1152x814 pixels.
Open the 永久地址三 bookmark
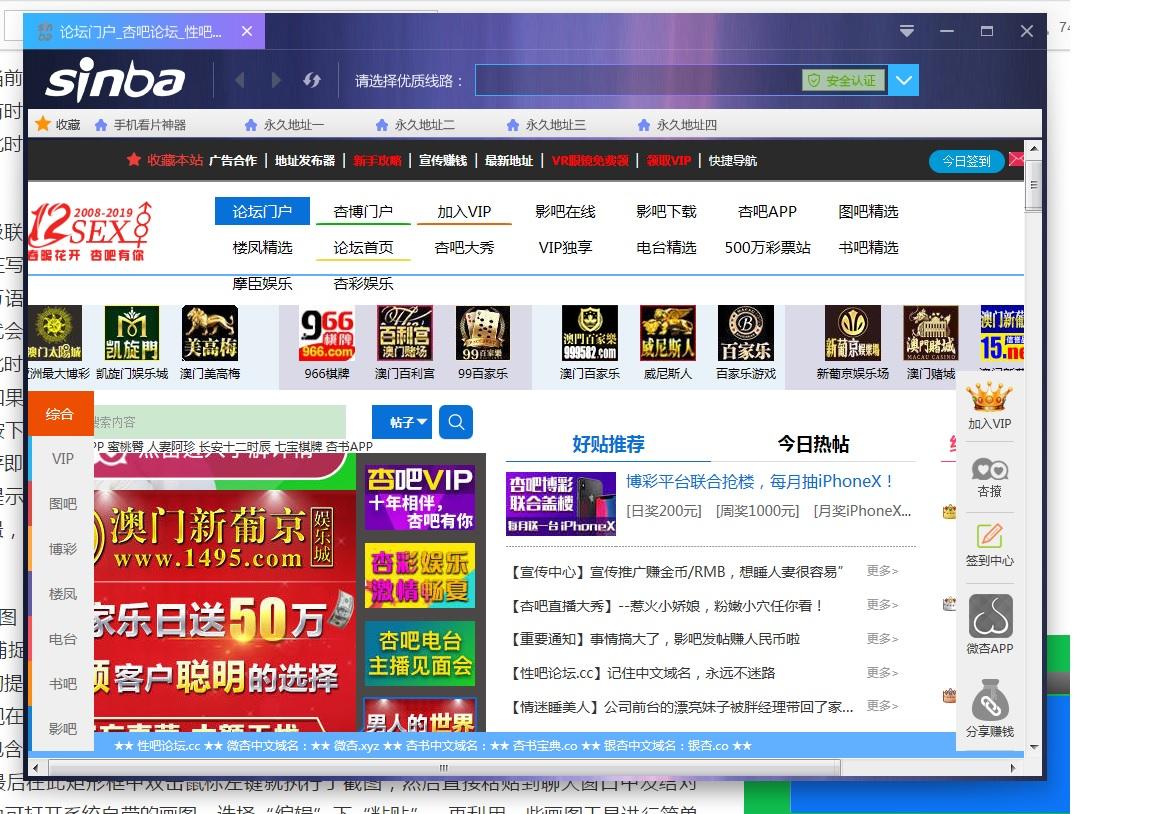545,125
